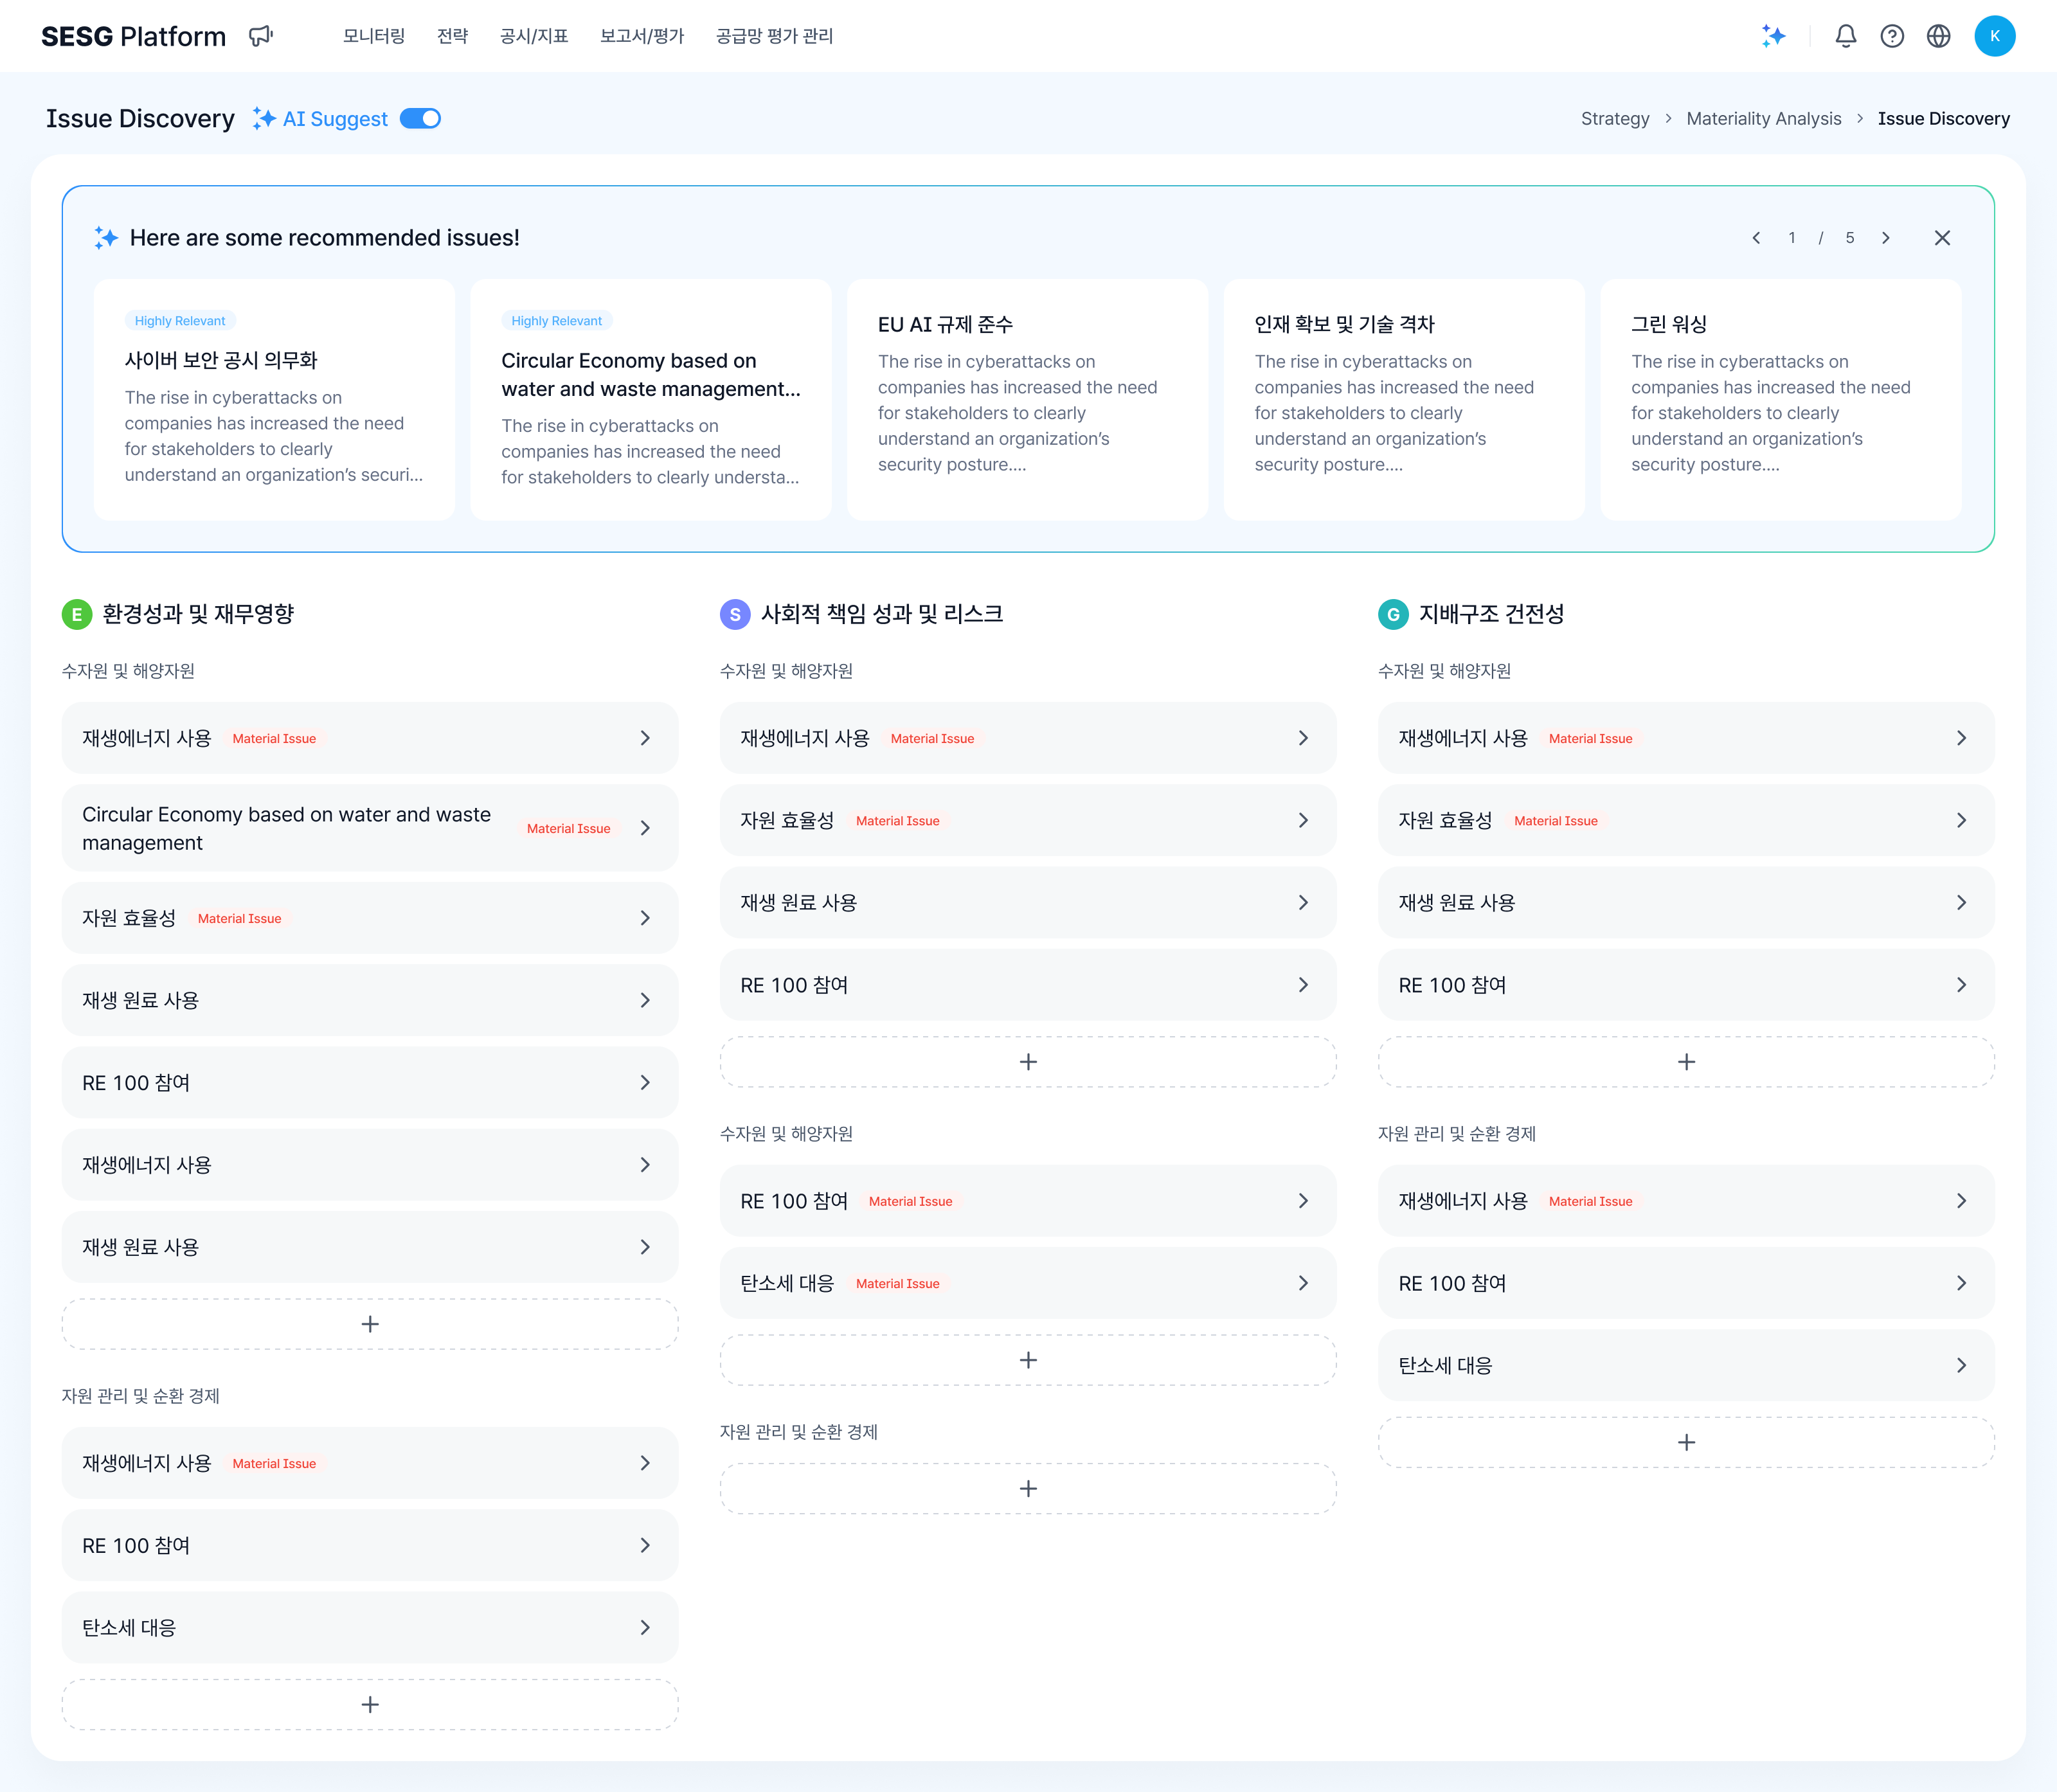2057x1792 pixels.
Task: Open the AI sparkle assistant icon
Action: [1773, 36]
